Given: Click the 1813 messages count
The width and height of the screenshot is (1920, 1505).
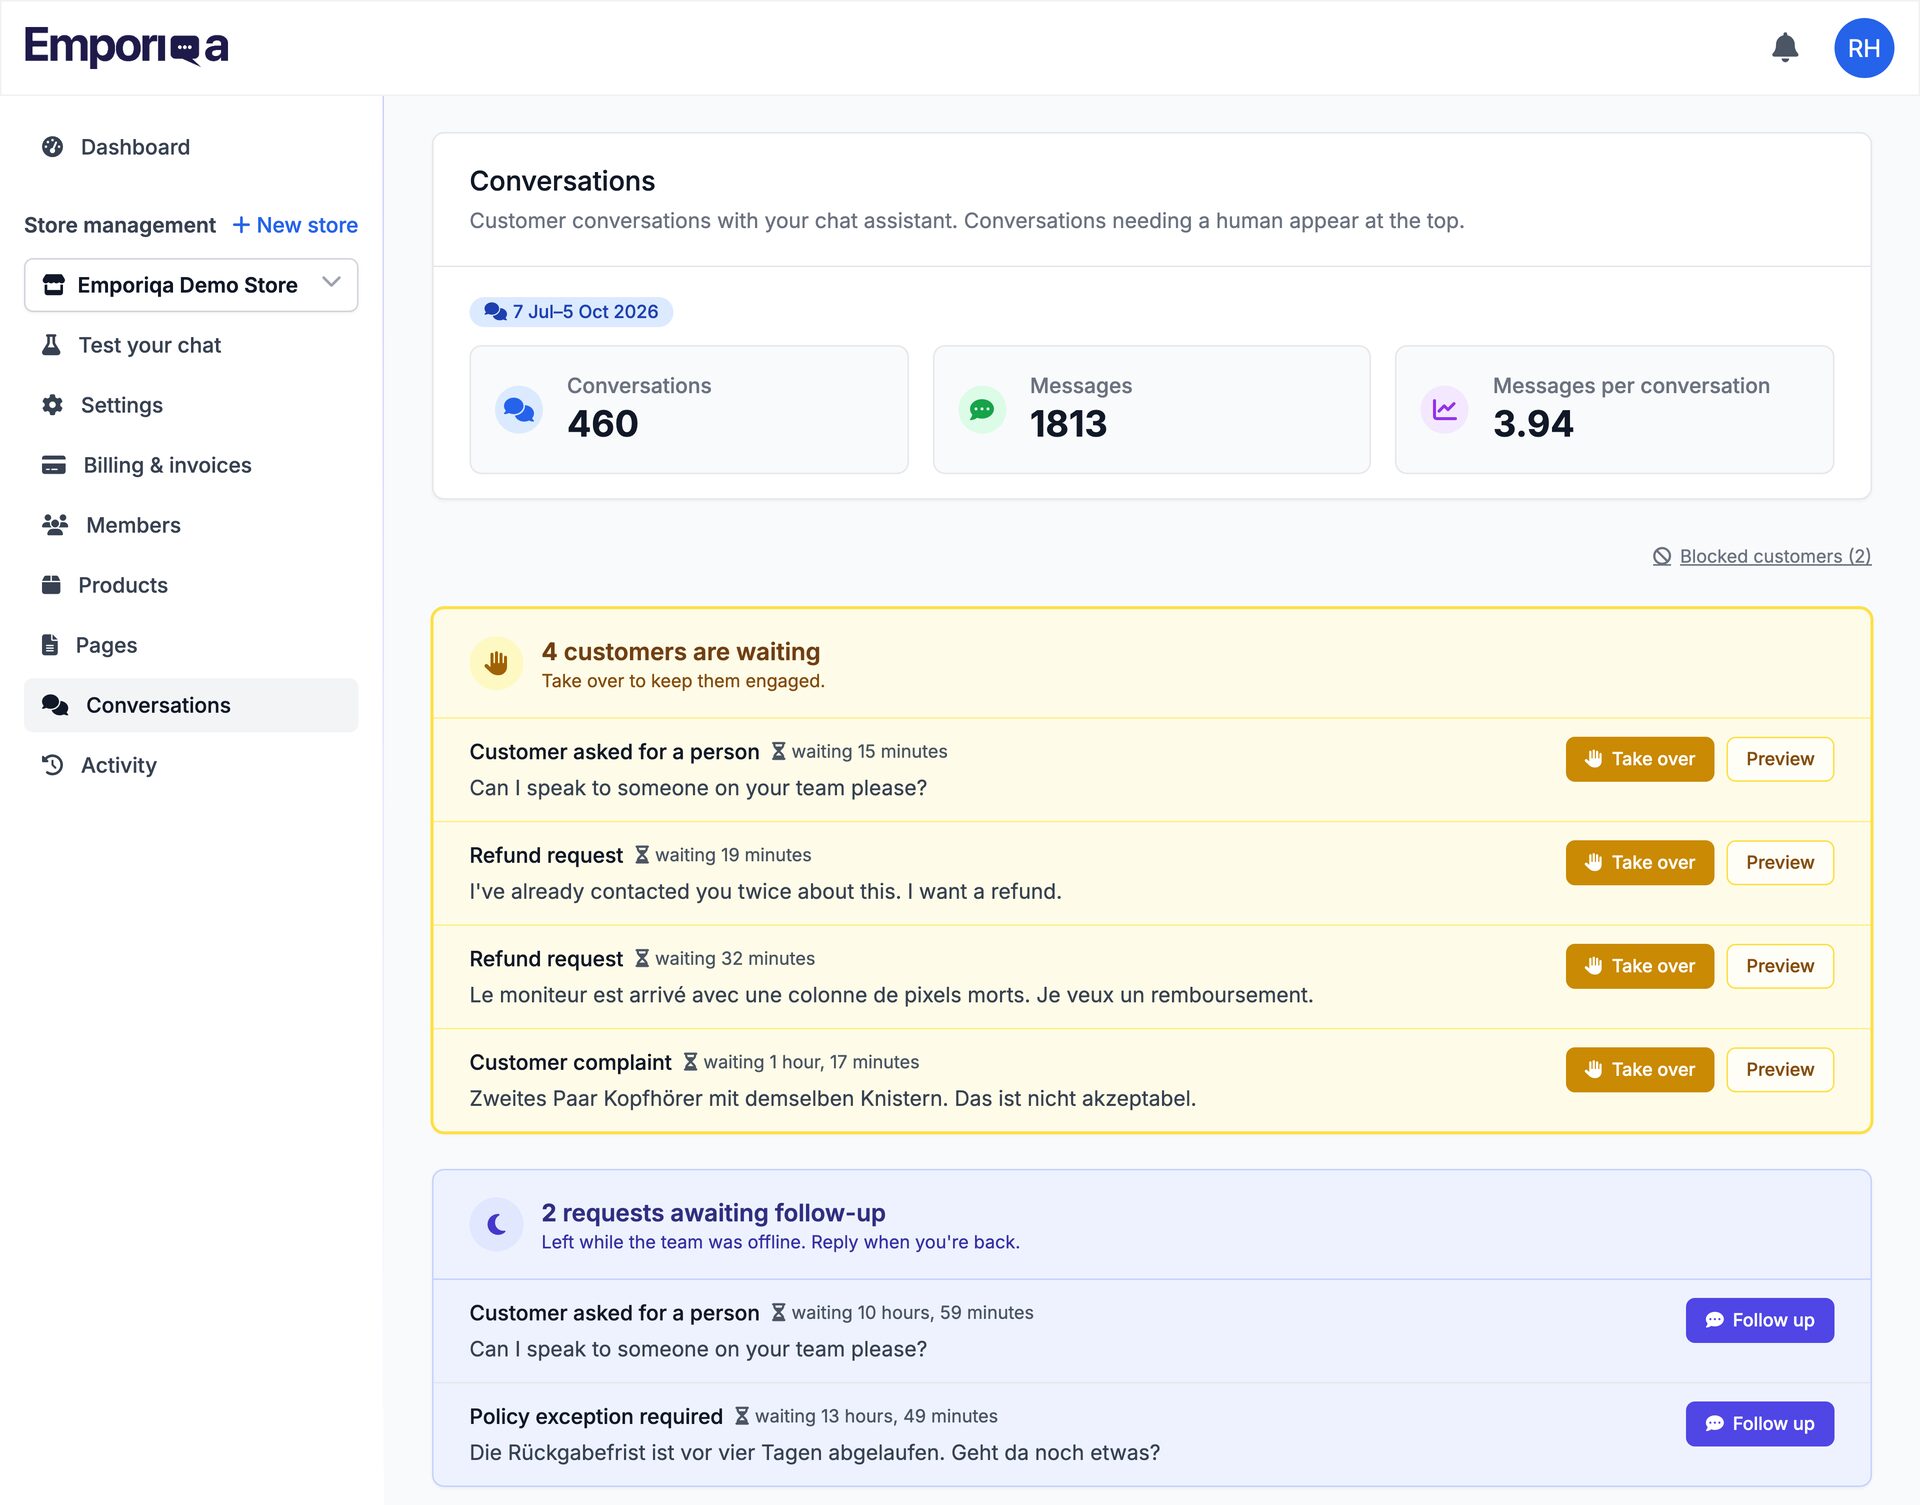Looking at the screenshot, I should tap(1068, 424).
